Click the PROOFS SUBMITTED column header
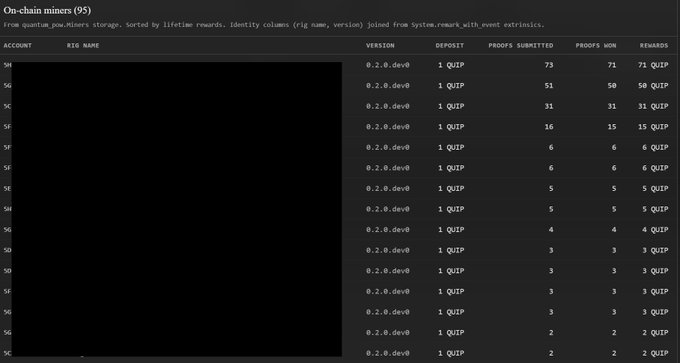 [521, 46]
